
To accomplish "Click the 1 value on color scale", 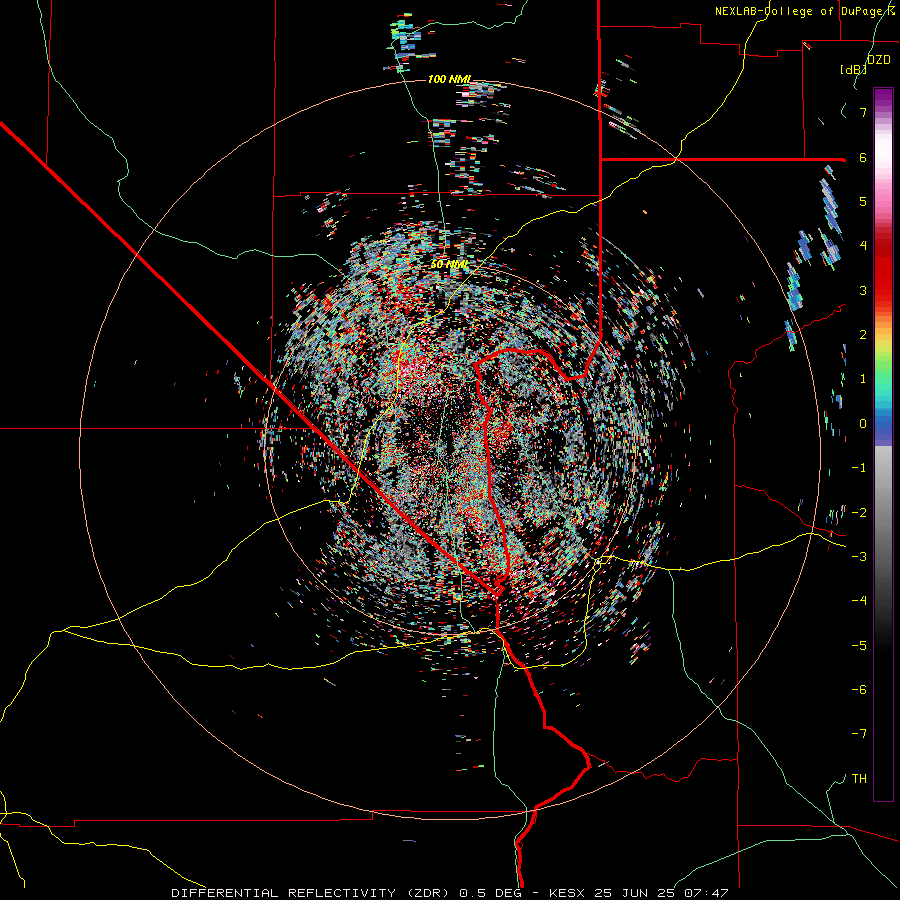I will (863, 379).
